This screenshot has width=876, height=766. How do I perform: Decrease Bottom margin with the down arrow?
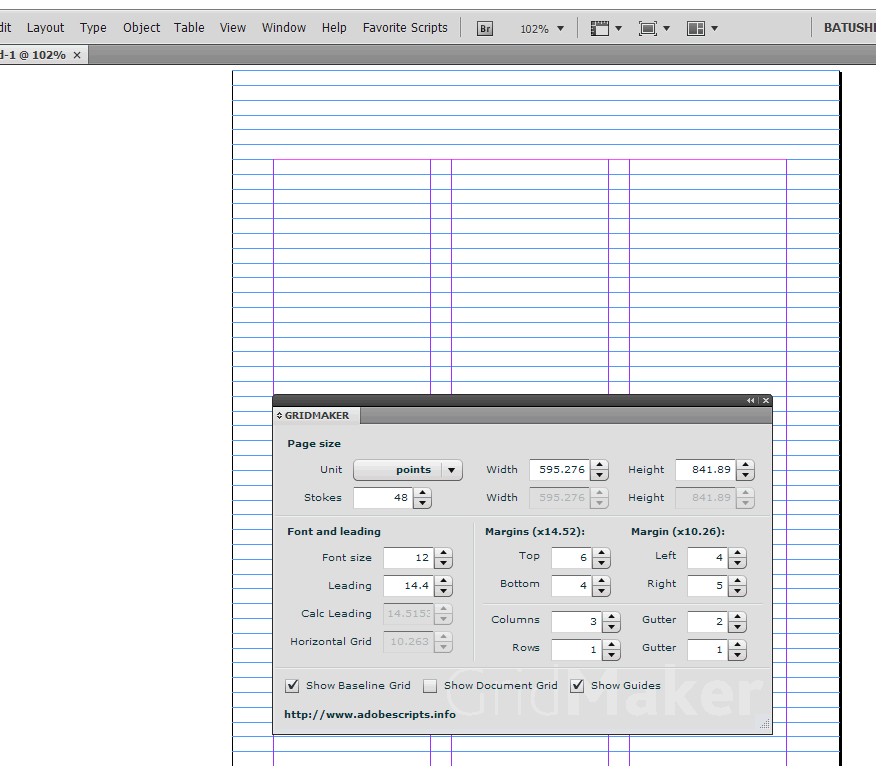pyautogui.click(x=601, y=591)
